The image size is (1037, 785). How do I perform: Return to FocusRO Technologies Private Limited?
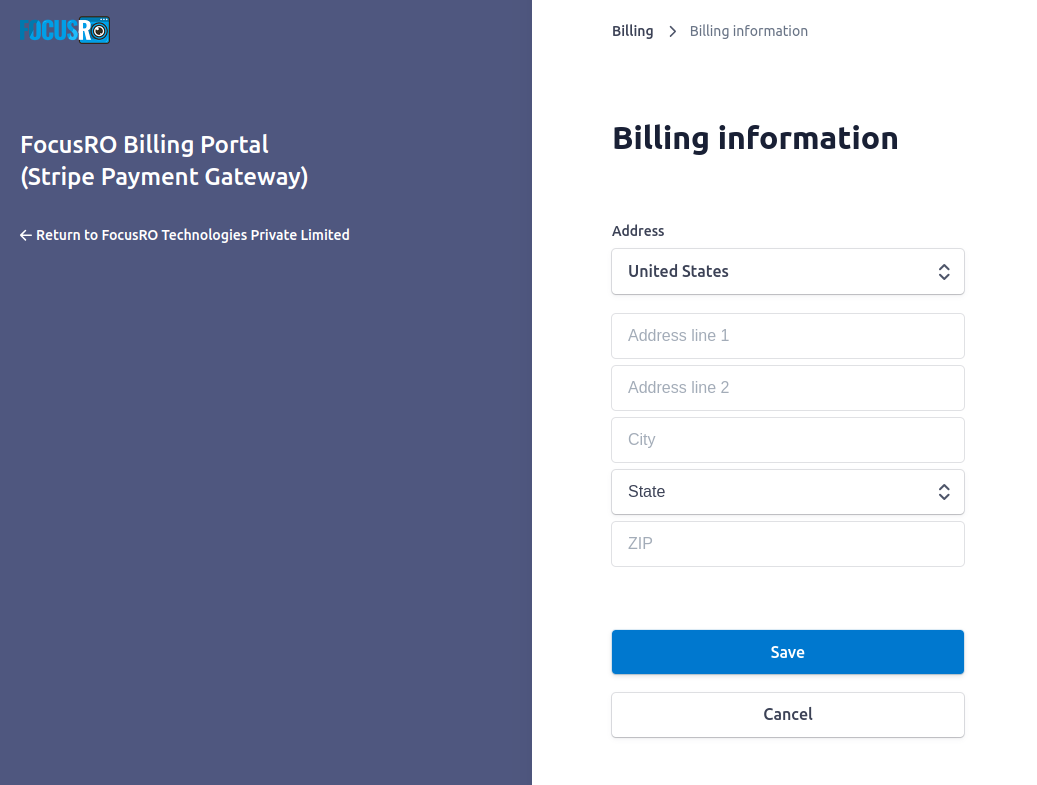pos(185,235)
